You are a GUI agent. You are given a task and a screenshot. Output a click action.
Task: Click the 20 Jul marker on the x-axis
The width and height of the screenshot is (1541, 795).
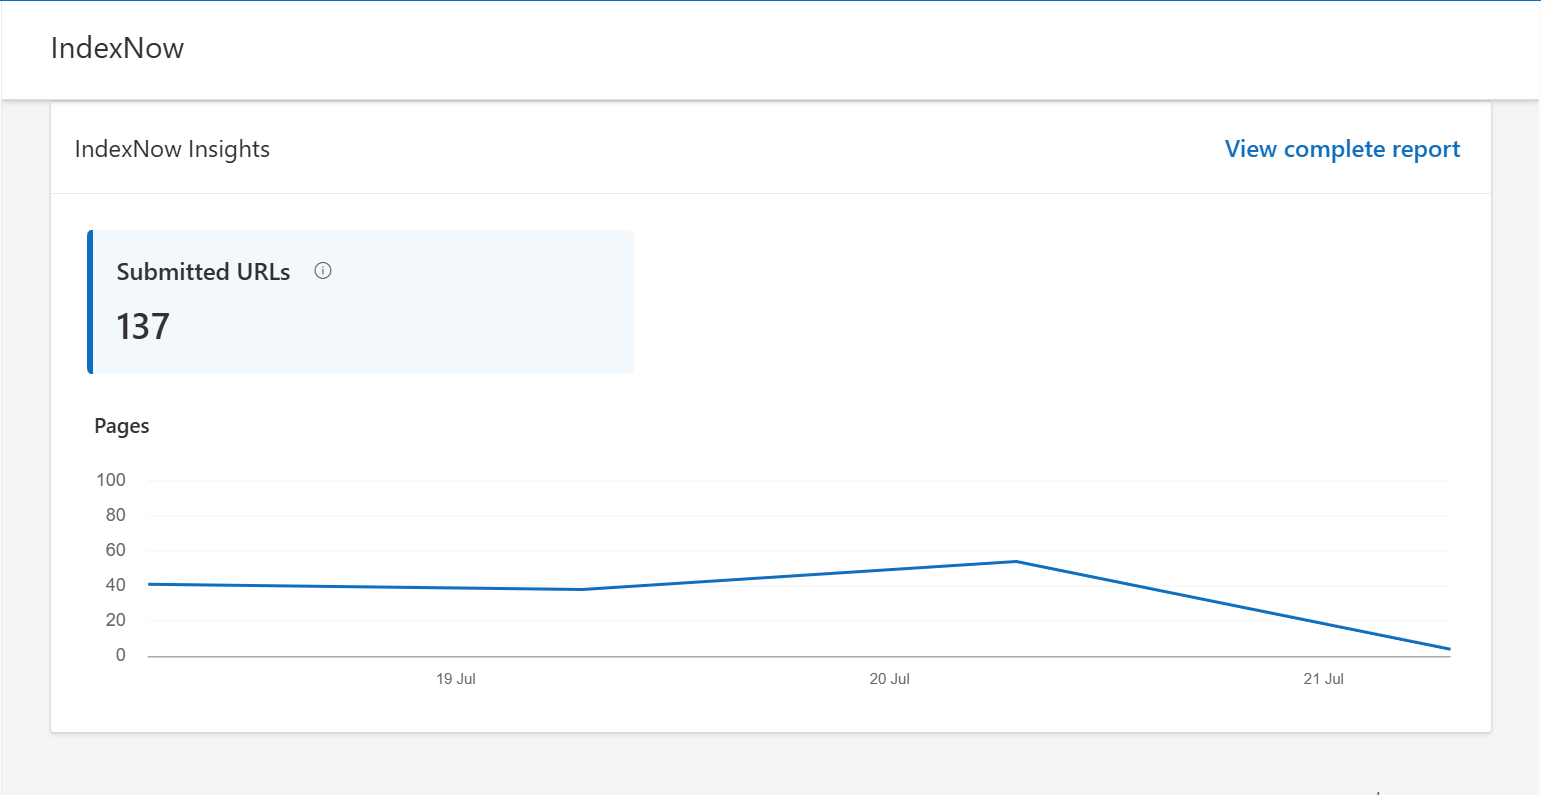[x=890, y=678]
